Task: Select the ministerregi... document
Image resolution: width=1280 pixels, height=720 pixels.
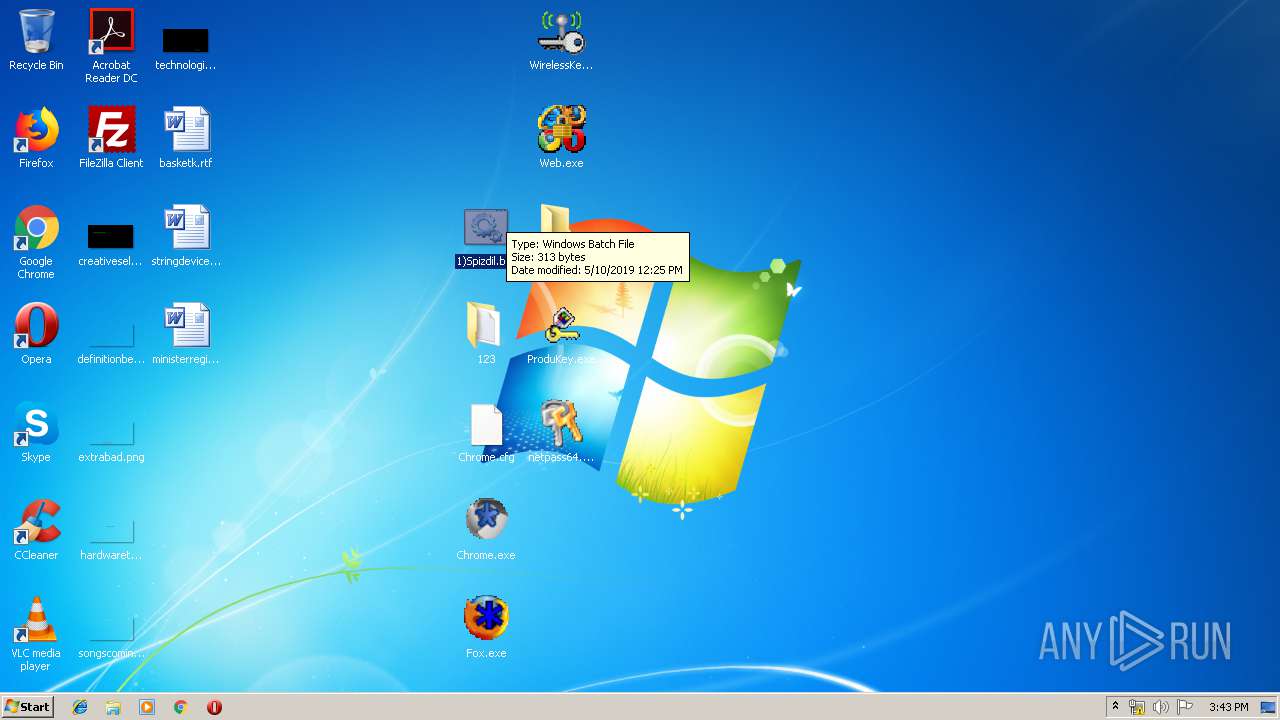Action: 185,334
